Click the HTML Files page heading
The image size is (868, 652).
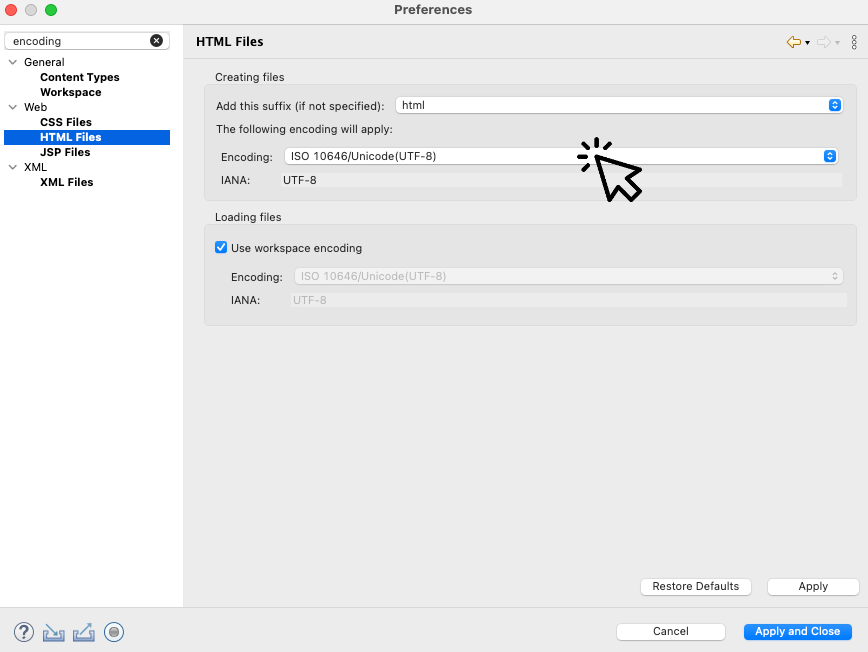230,42
